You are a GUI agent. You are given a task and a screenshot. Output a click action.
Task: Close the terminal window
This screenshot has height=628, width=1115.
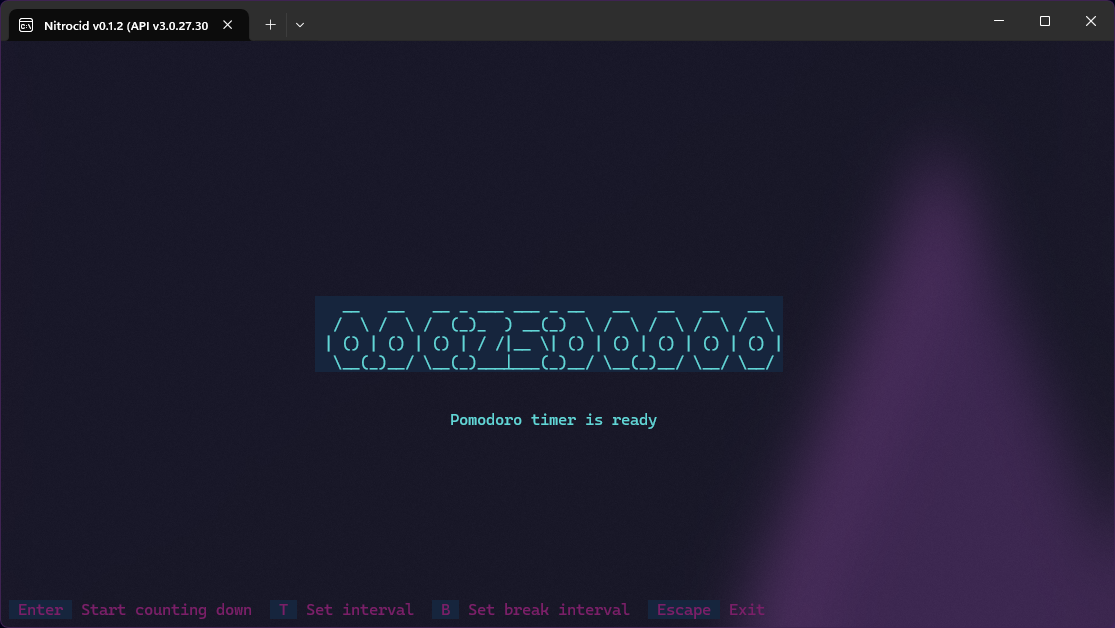(1090, 21)
